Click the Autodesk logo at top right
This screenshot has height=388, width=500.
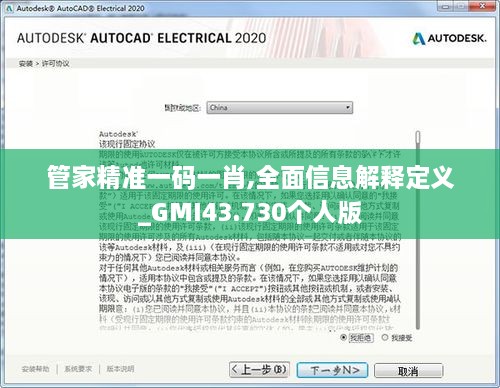[449, 39]
